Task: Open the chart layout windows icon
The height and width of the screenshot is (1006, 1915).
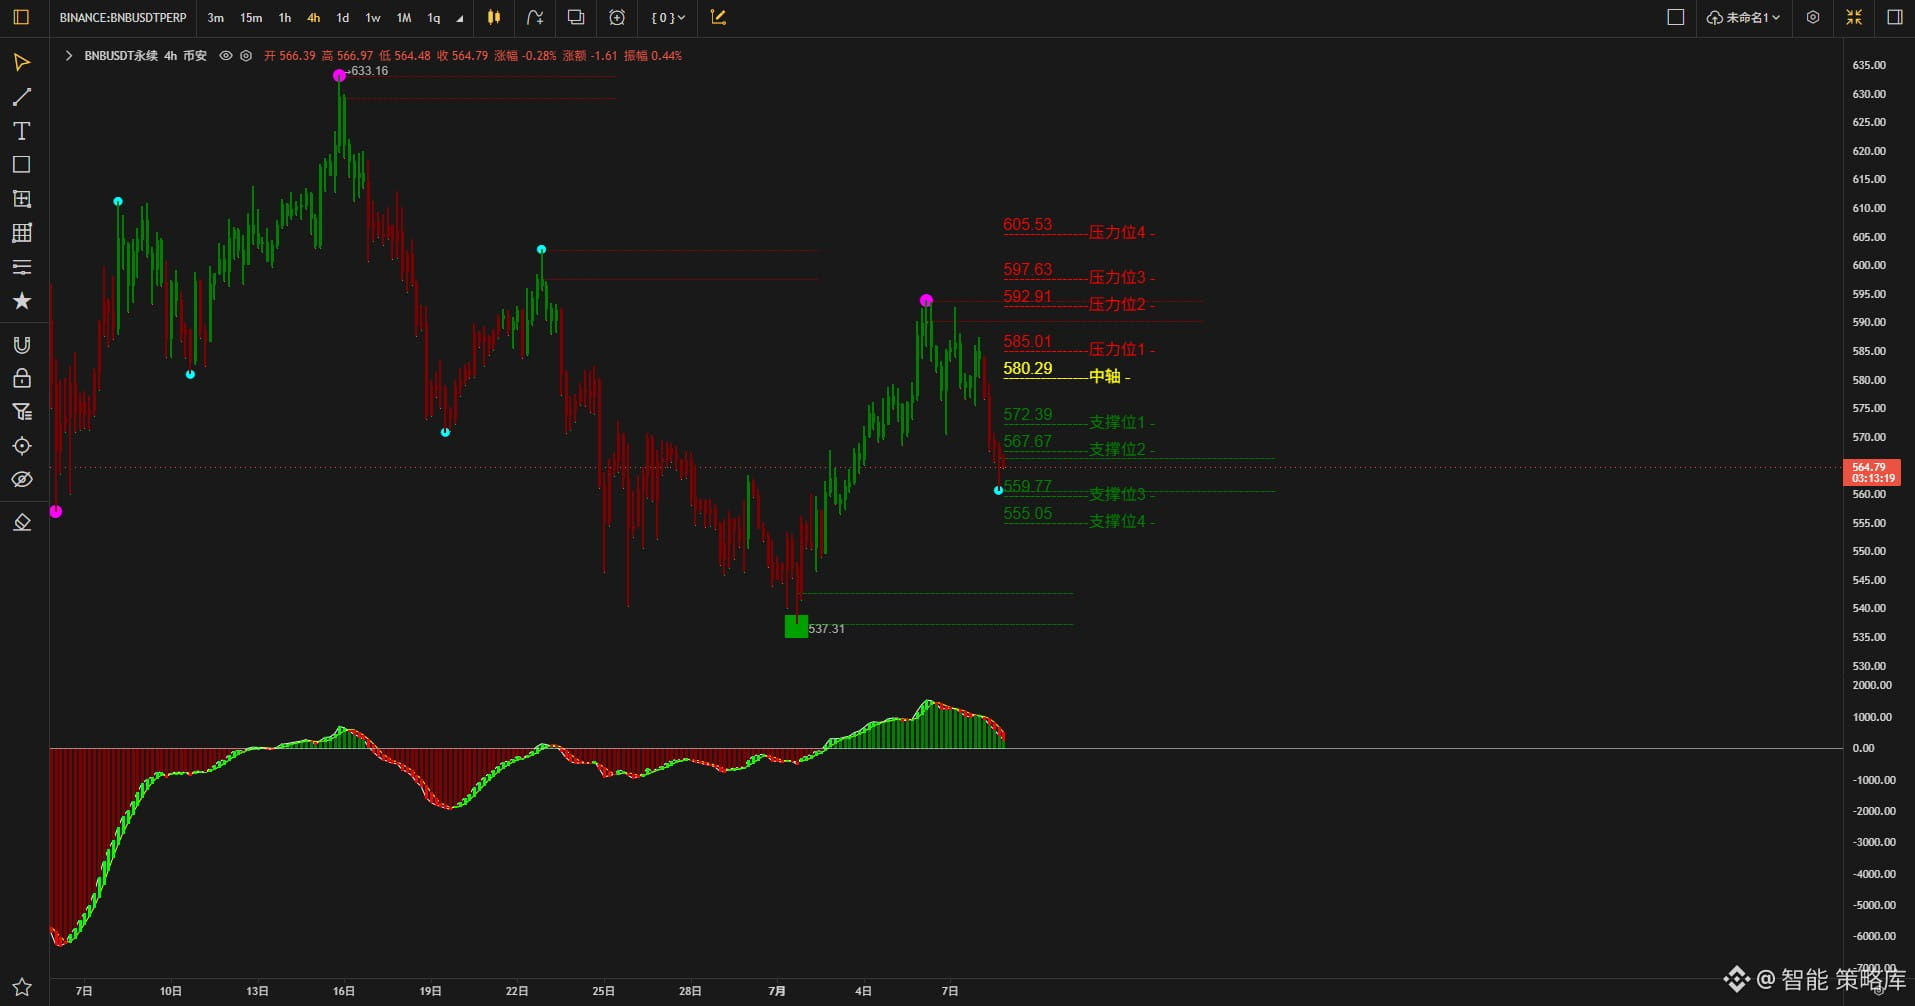Action: [x=576, y=17]
